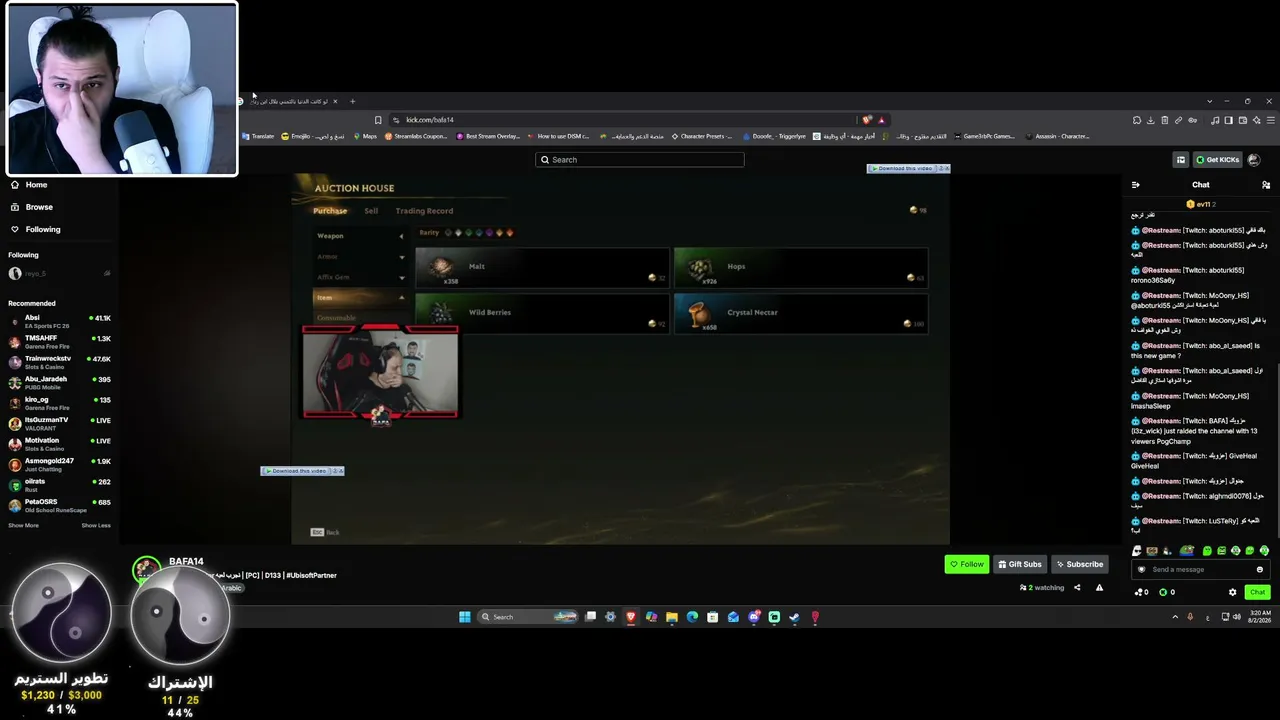
Task: Open Home in the Kick sidebar
Action: tap(29, 185)
